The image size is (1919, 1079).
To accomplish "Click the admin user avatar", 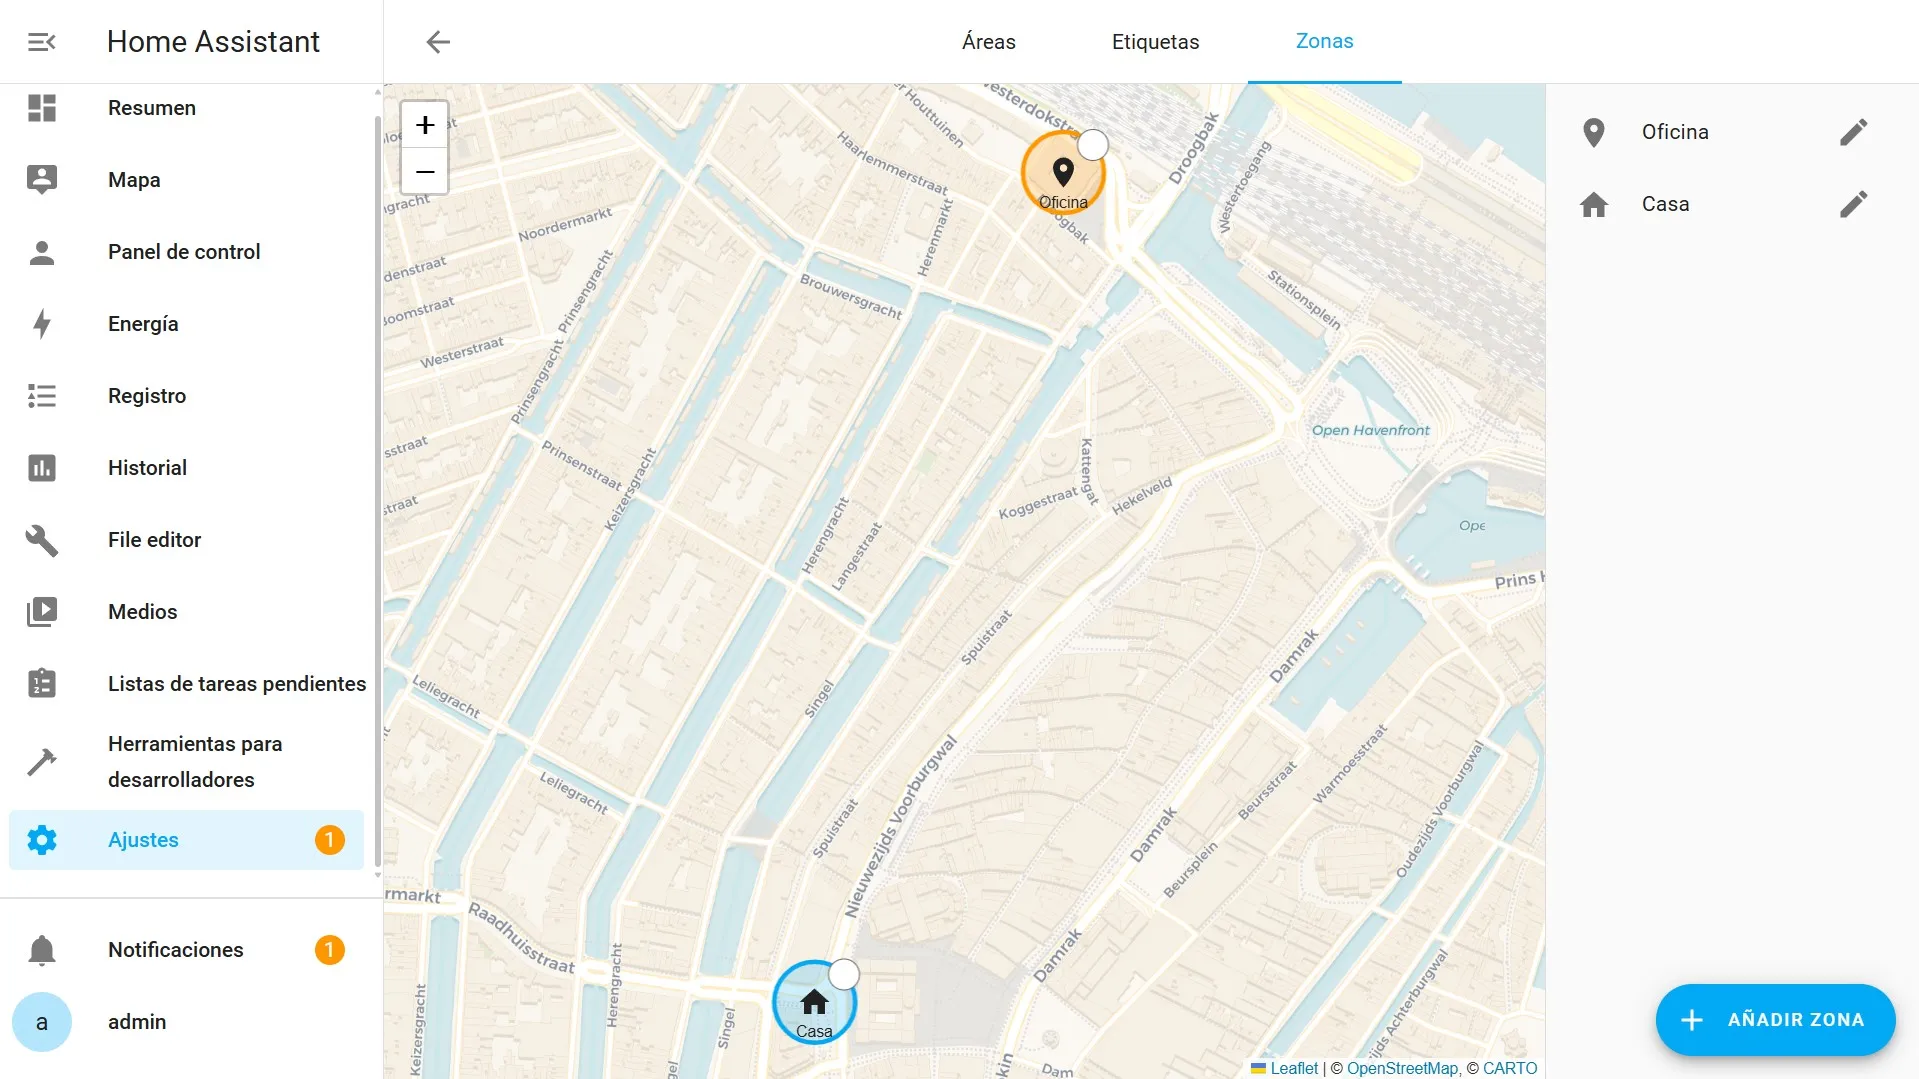I will click(42, 1022).
